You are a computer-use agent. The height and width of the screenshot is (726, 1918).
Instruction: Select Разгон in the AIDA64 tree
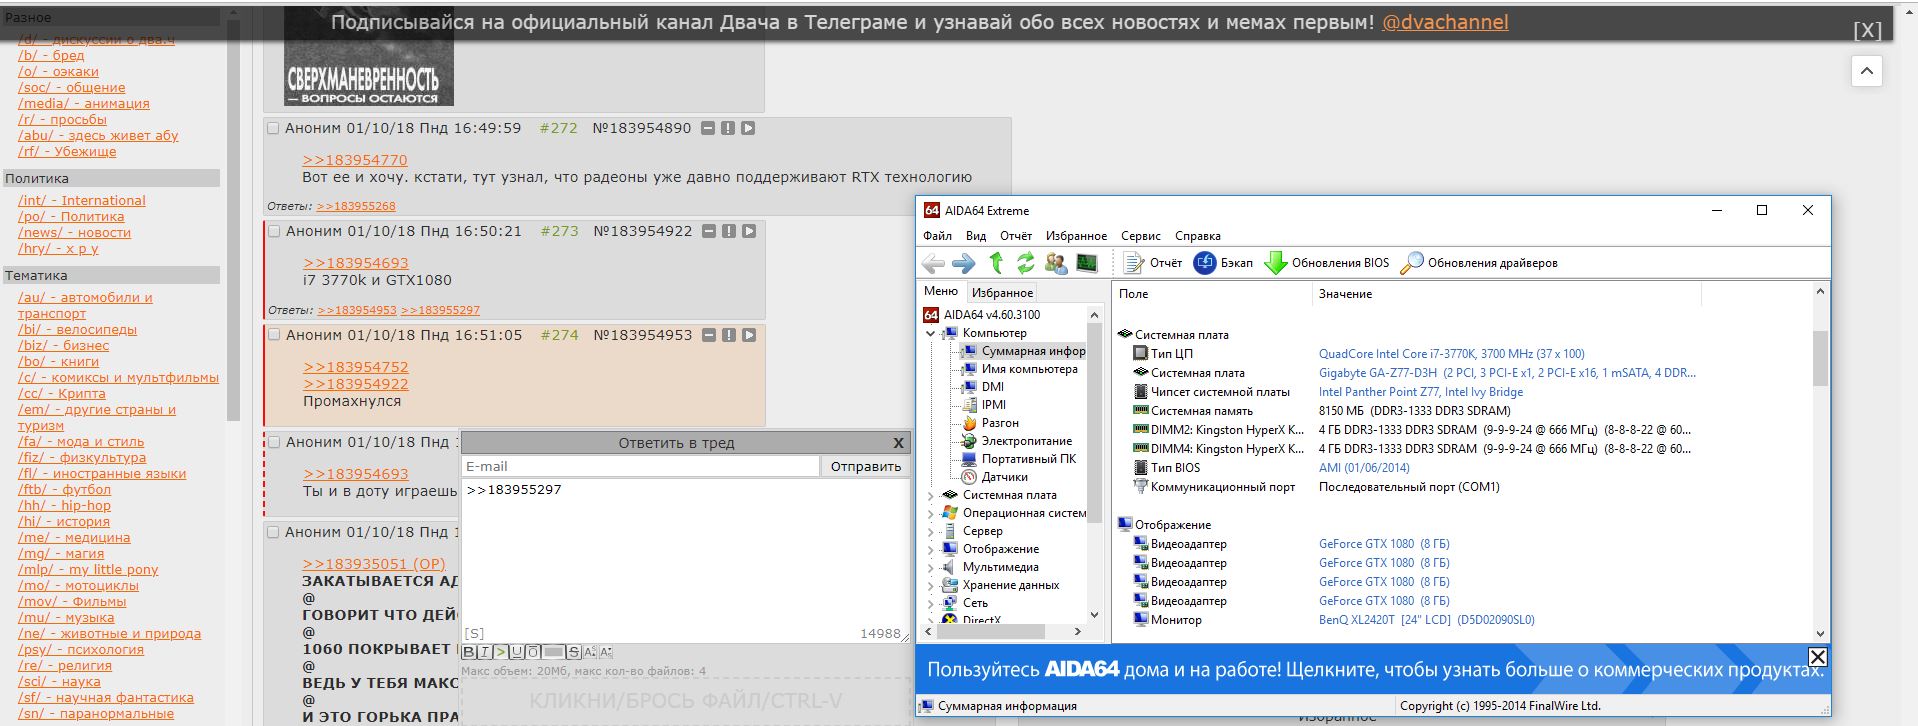(1000, 423)
